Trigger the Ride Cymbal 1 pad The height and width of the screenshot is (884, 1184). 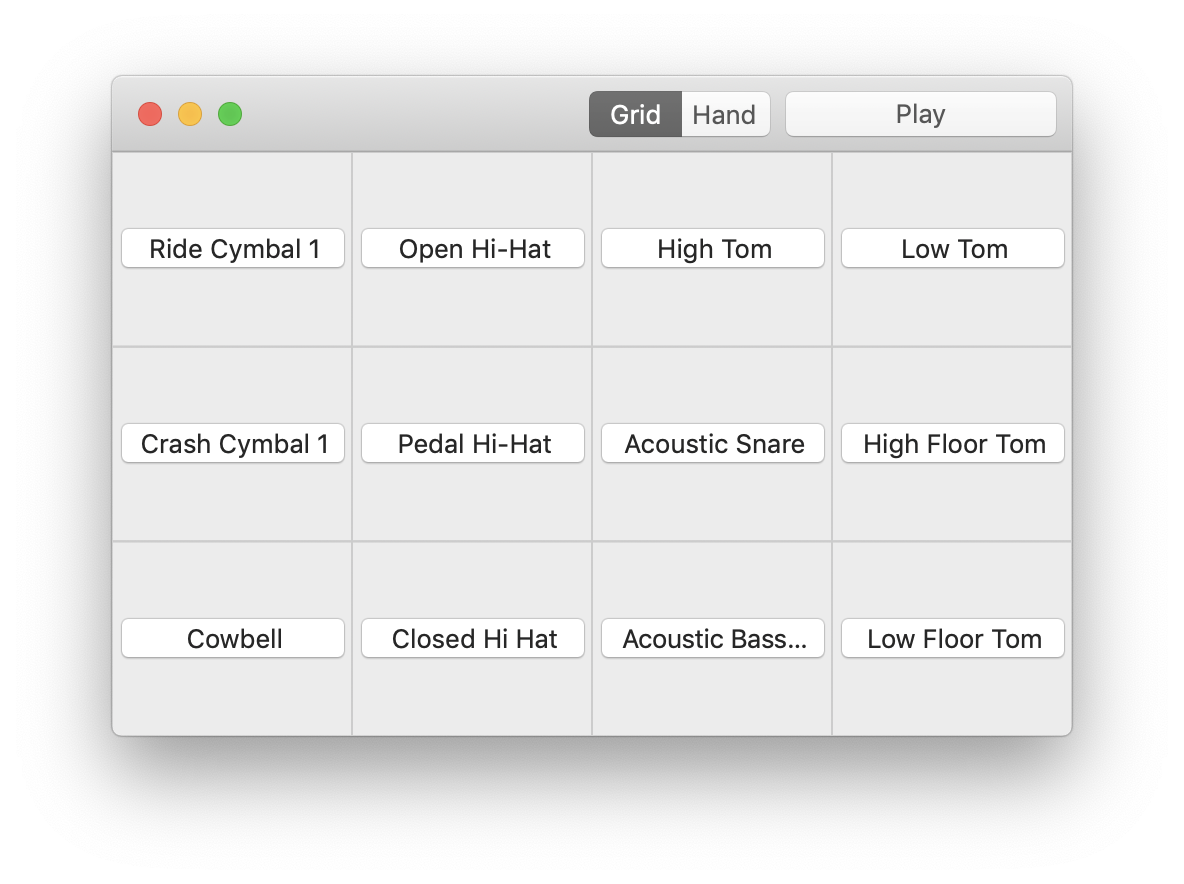pyautogui.click(x=233, y=248)
